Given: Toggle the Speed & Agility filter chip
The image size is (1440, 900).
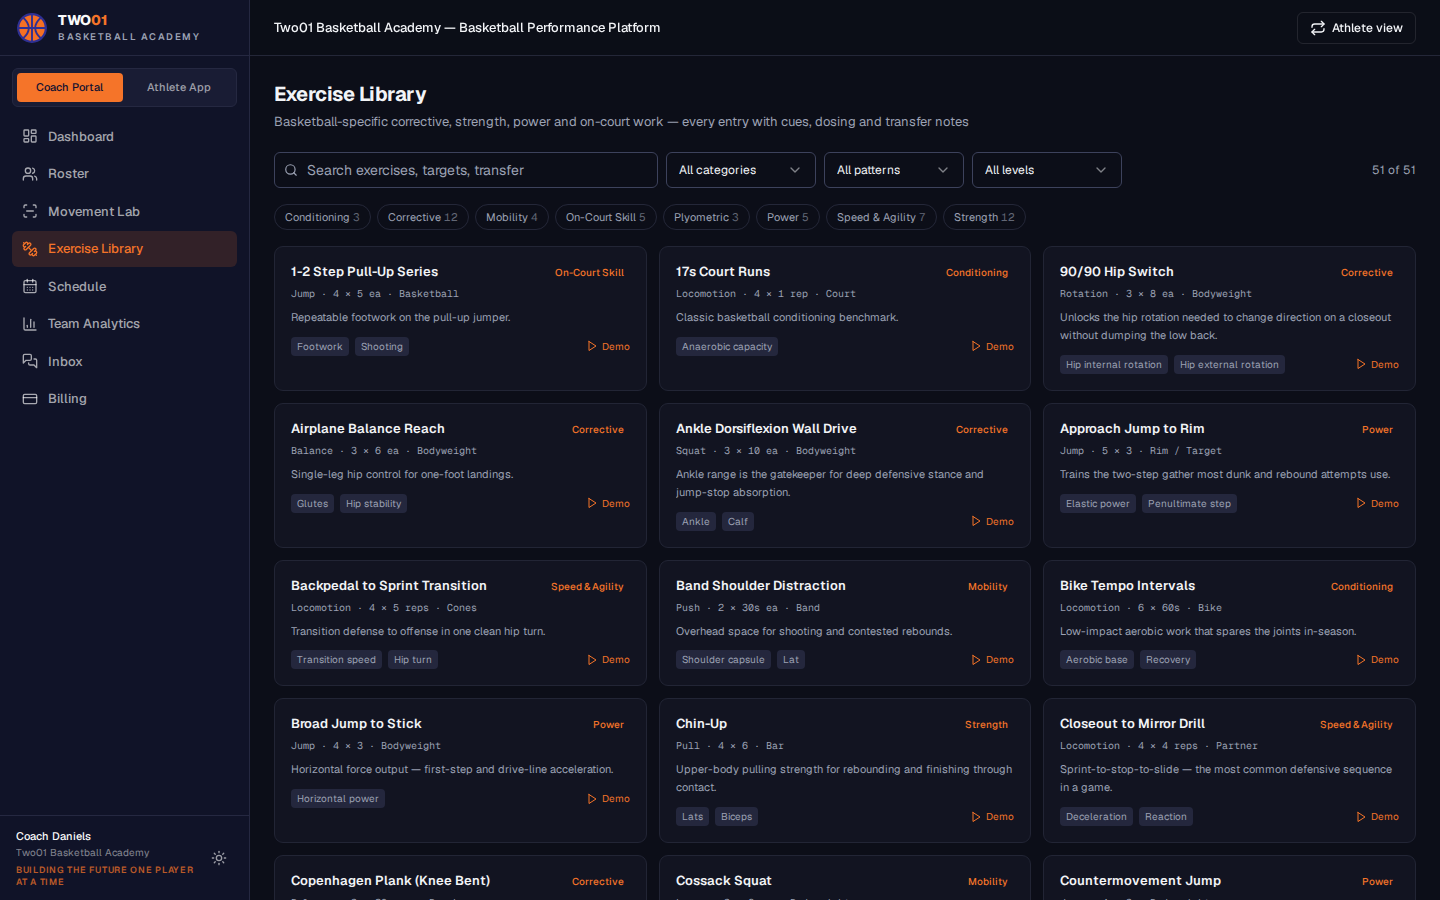Looking at the screenshot, I should [881, 217].
